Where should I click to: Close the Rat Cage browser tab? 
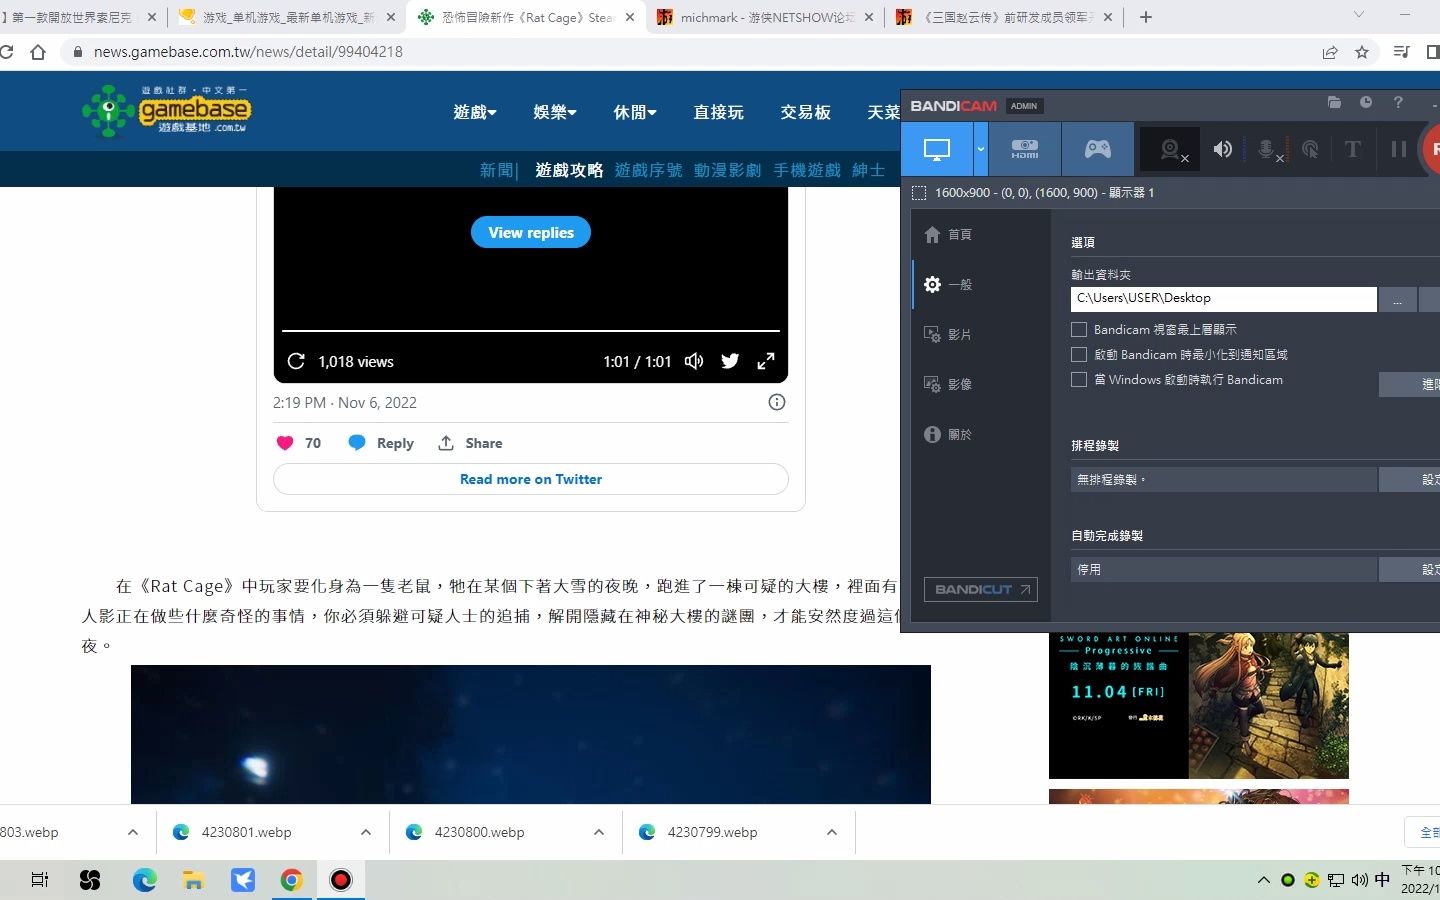click(630, 17)
